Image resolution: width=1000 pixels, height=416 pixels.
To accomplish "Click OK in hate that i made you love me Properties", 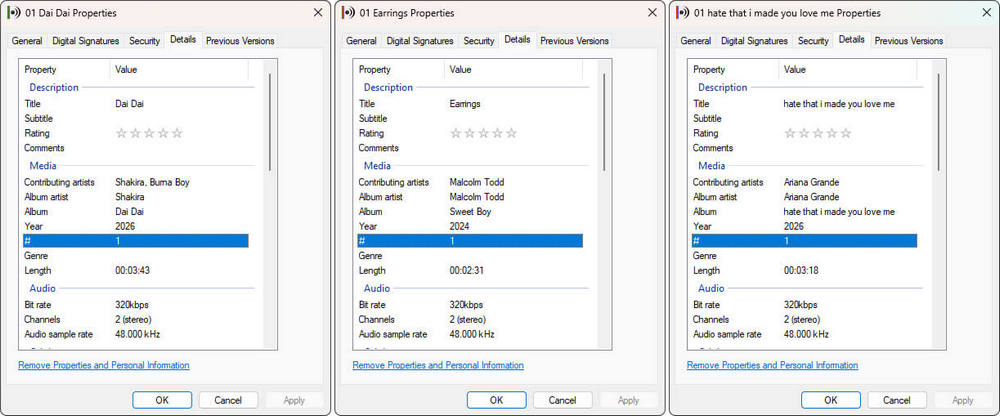I will (x=830, y=400).
